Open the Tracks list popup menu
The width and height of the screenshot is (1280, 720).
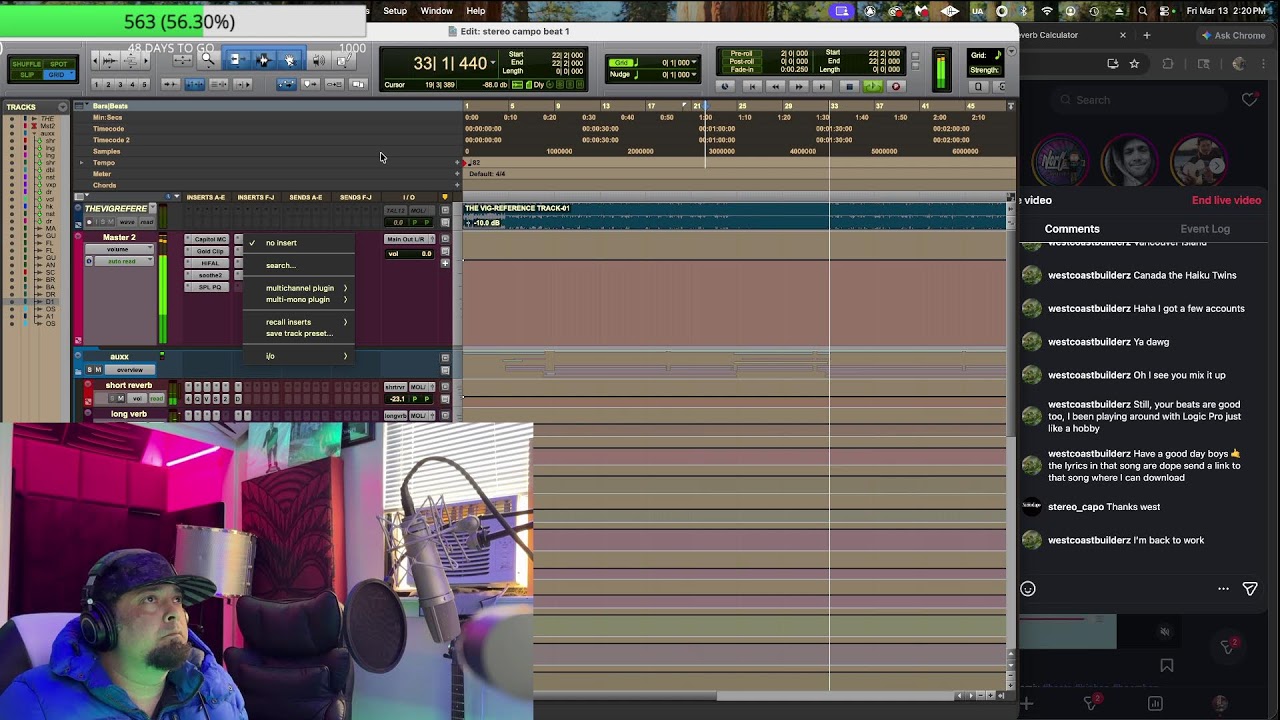click(x=63, y=106)
